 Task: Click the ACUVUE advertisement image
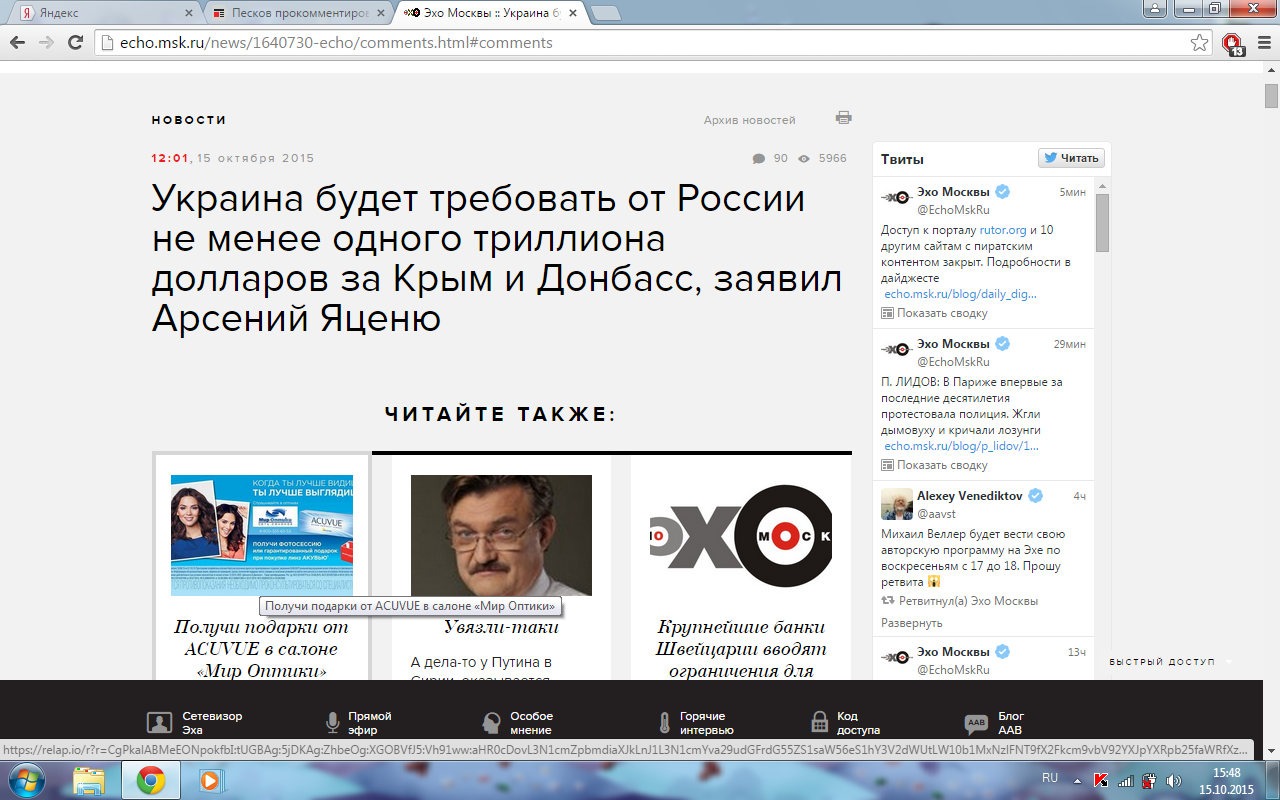pos(262,535)
